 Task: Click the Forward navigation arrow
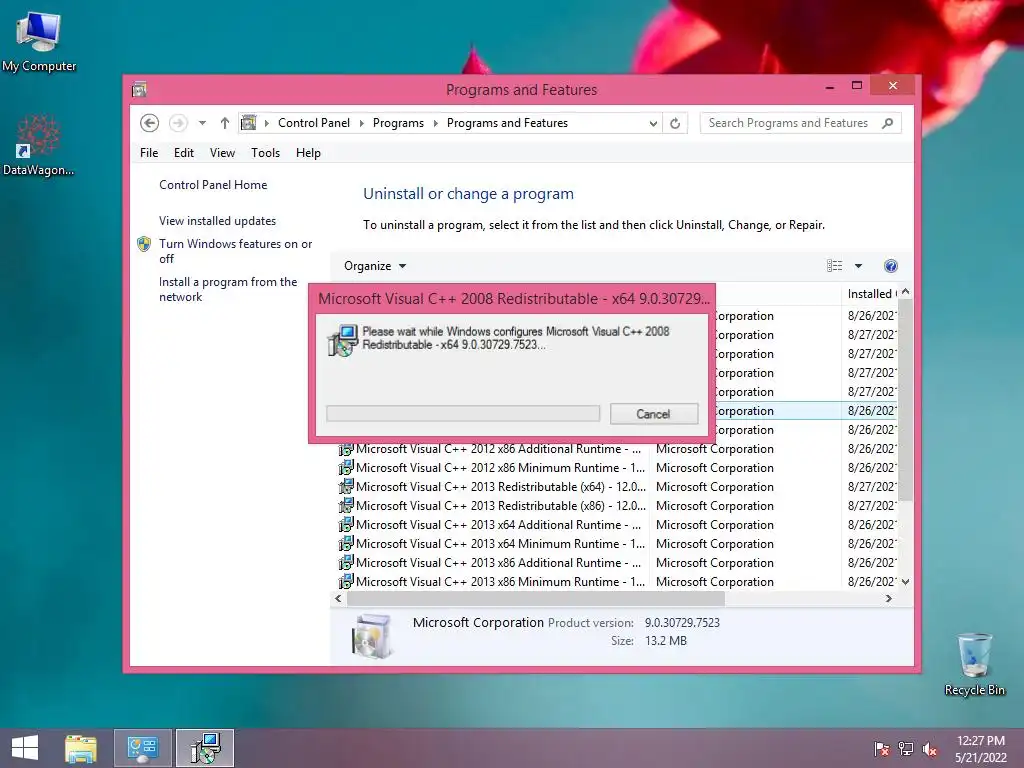[x=178, y=123]
